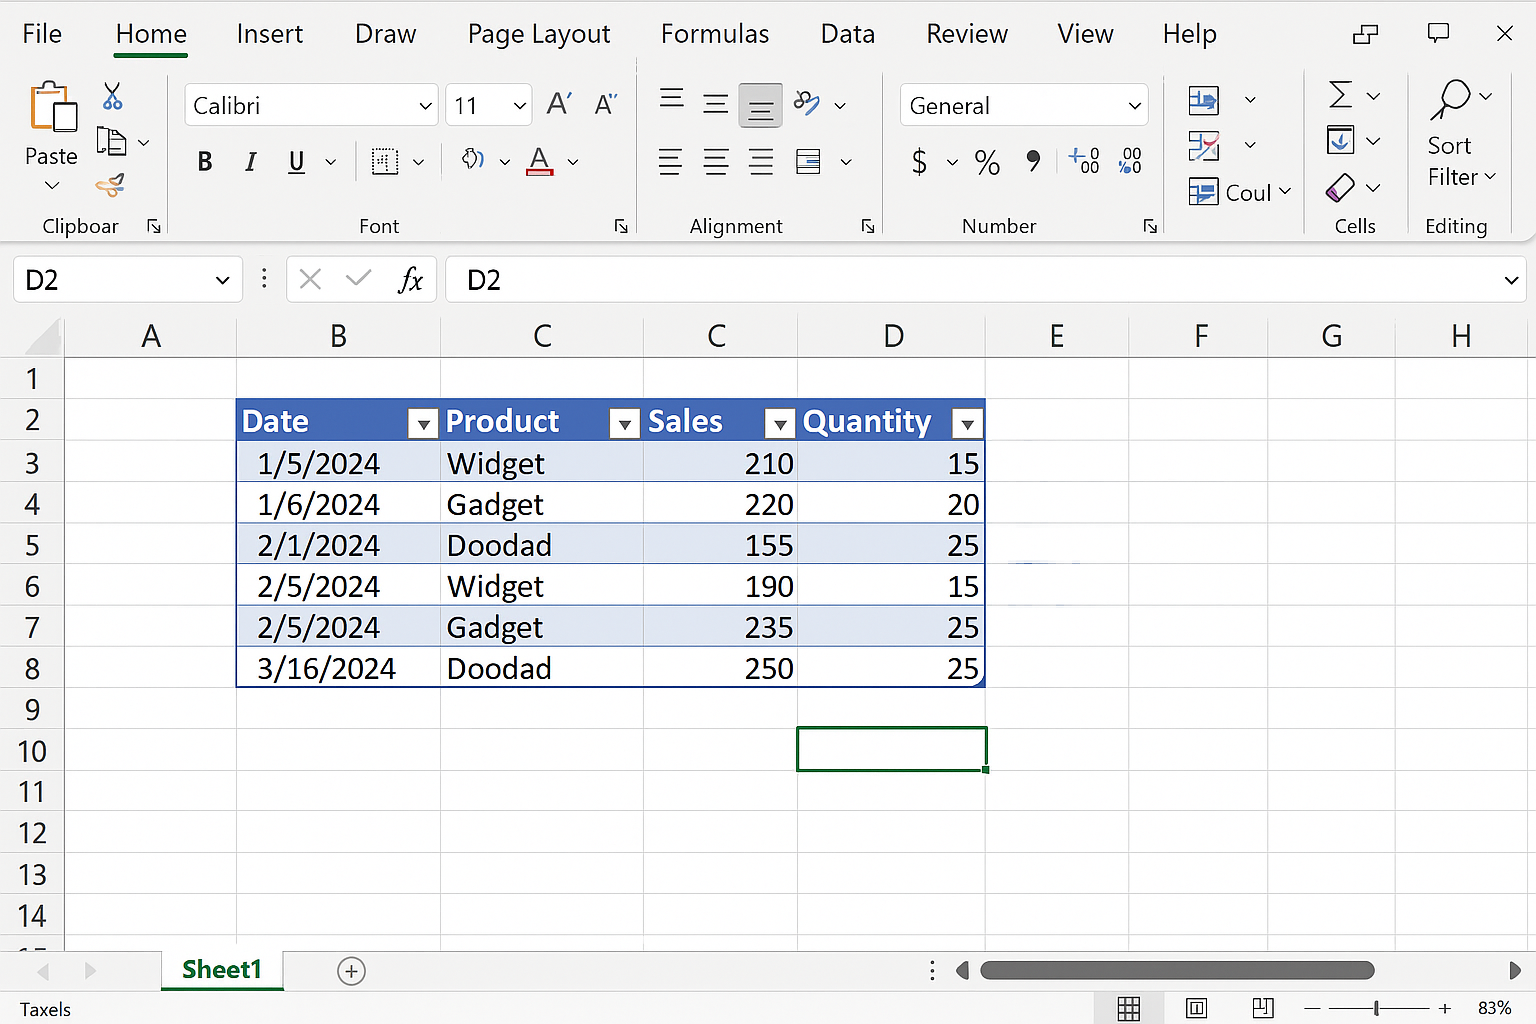Apply the red Font Color A

[540, 161]
